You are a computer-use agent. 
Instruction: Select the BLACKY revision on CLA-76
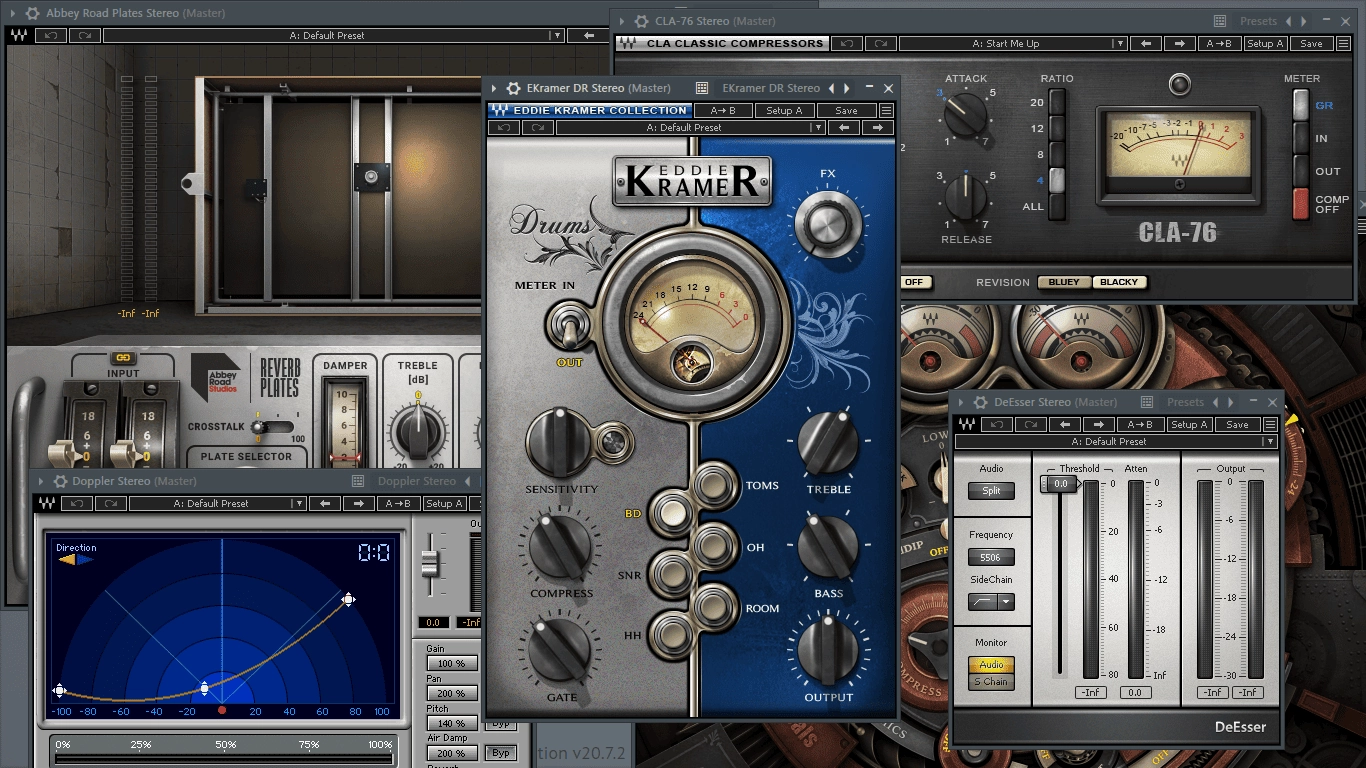1119,282
